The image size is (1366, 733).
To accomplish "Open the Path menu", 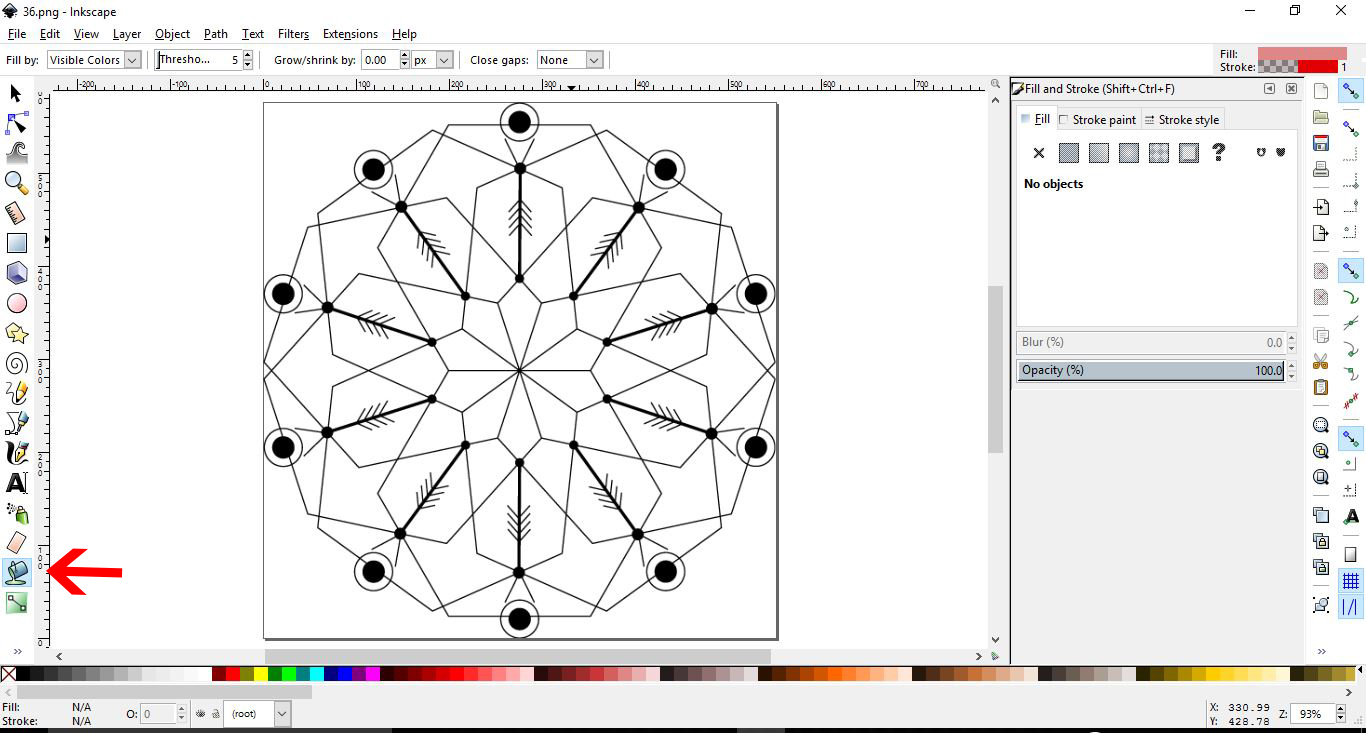I will 215,34.
